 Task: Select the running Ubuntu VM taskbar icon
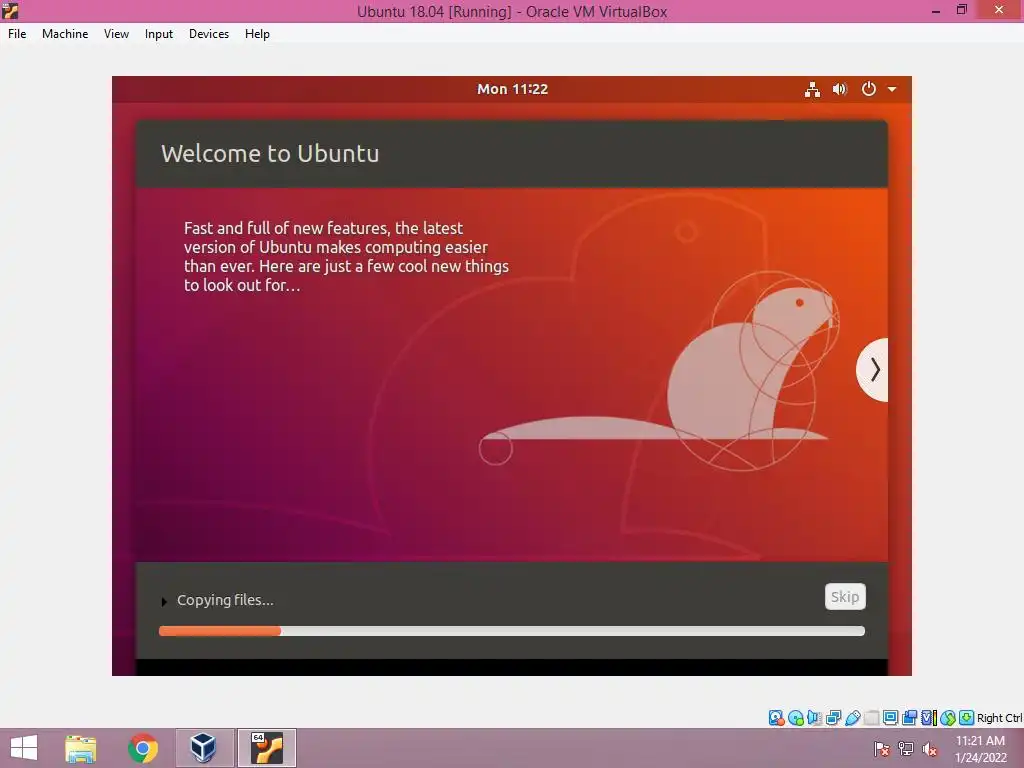(x=266, y=748)
